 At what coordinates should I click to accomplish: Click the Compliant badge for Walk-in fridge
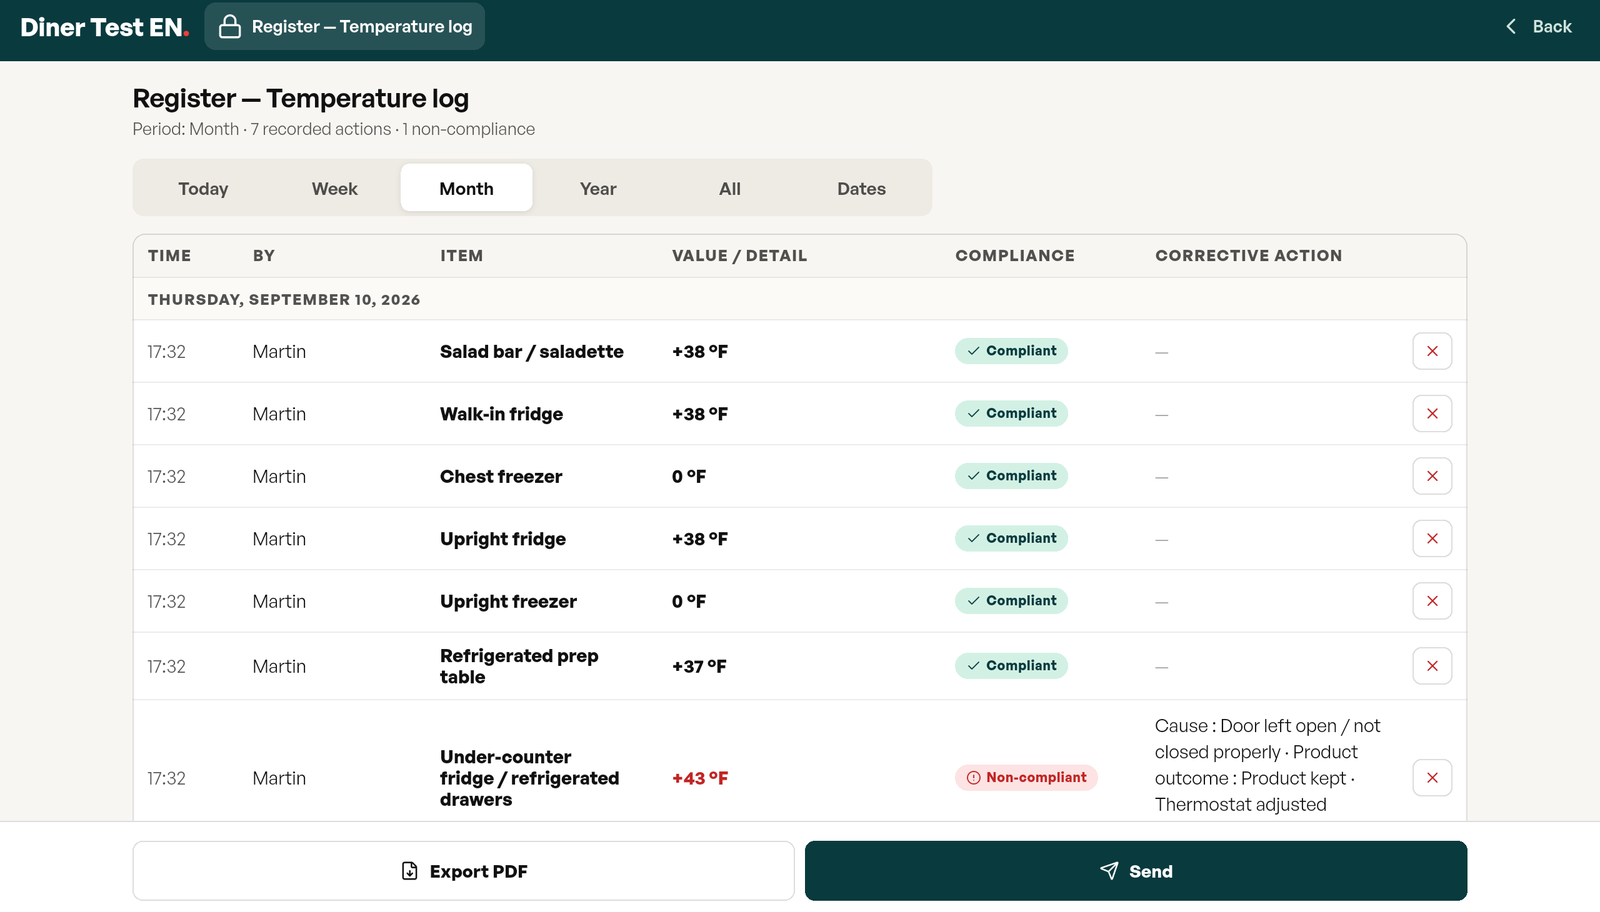pos(1011,414)
